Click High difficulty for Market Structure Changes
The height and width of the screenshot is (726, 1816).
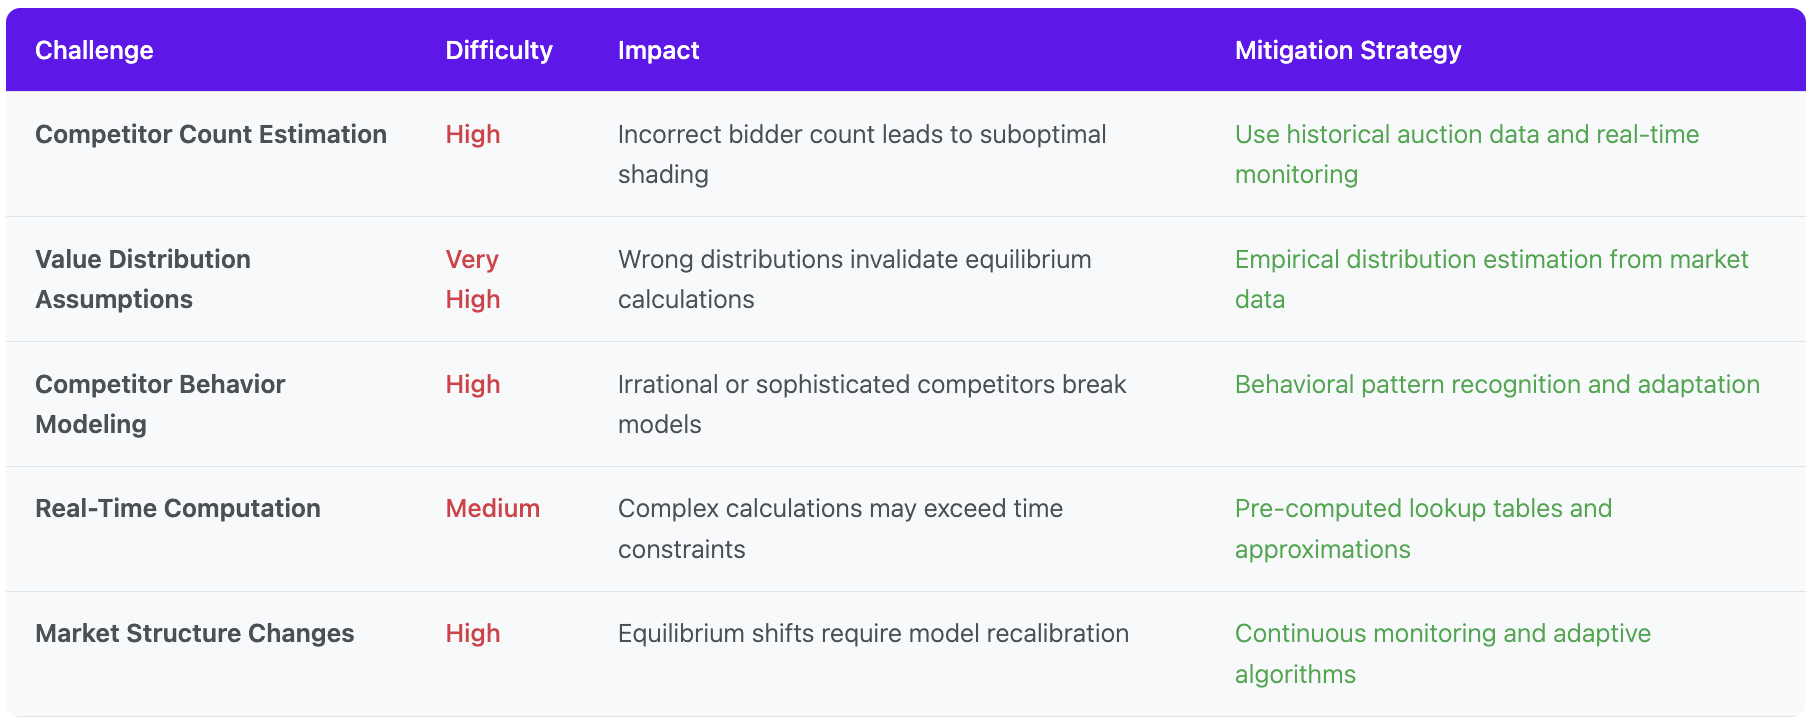click(x=472, y=634)
